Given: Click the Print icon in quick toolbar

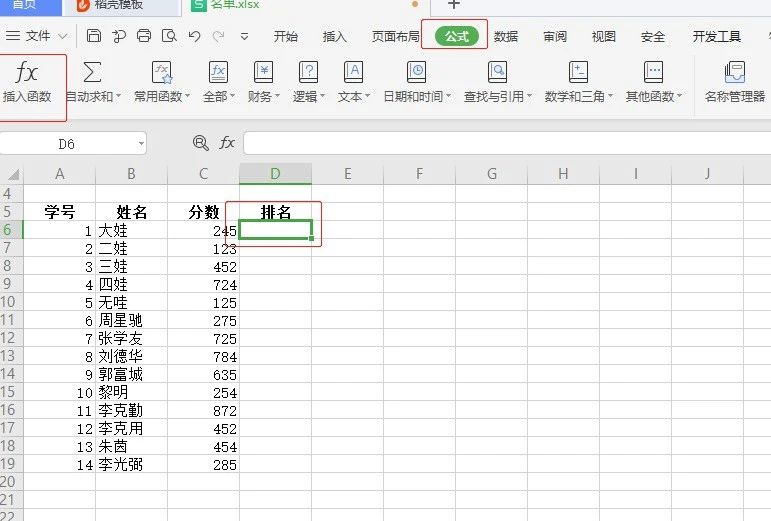Looking at the screenshot, I should [x=144, y=36].
